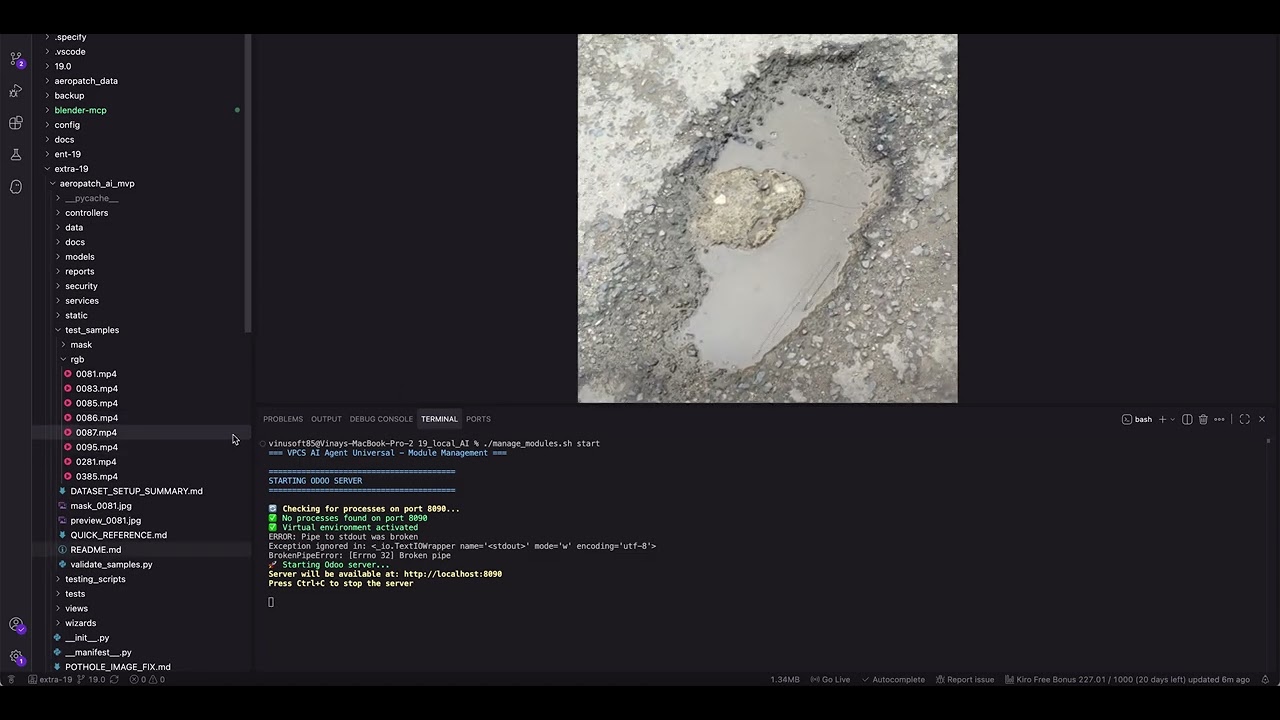Switch to the OUTPUT tab
Screen dimensions: 1280x720
(x=326, y=419)
